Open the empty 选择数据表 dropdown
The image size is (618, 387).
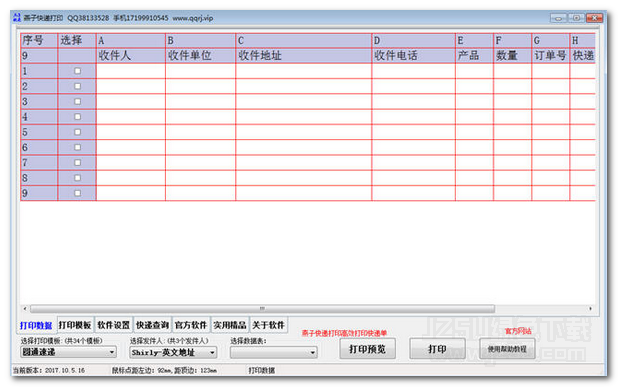point(274,352)
